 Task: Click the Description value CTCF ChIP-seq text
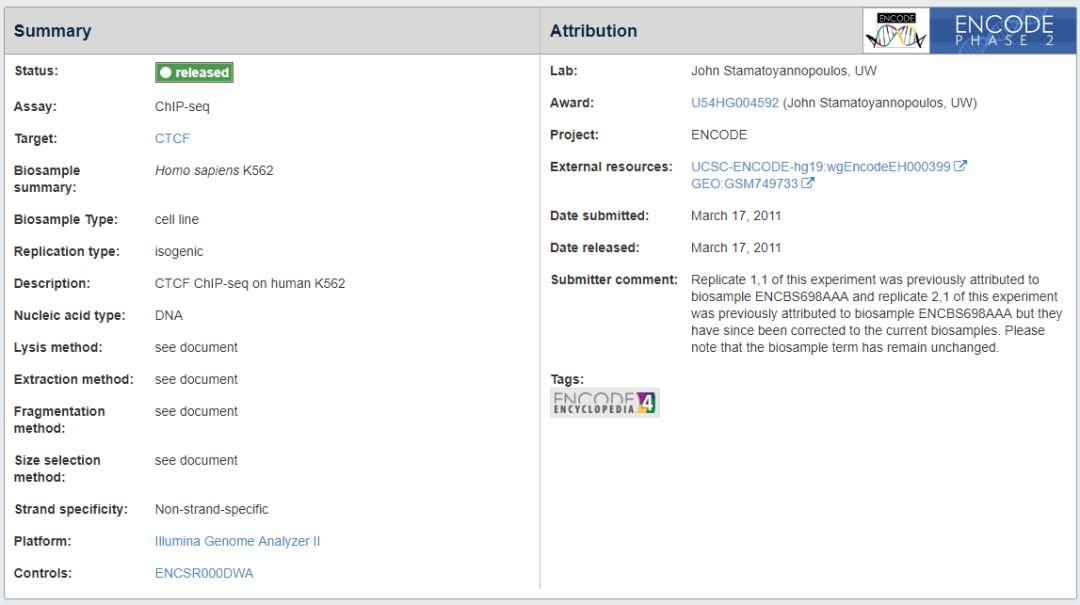[x=250, y=283]
